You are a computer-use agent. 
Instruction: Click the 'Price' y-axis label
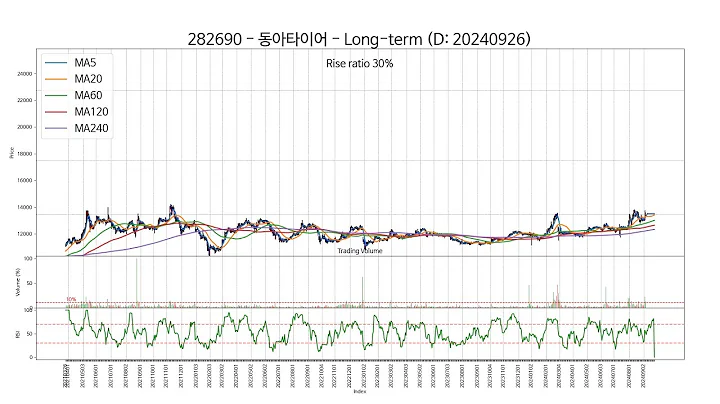[11, 153]
